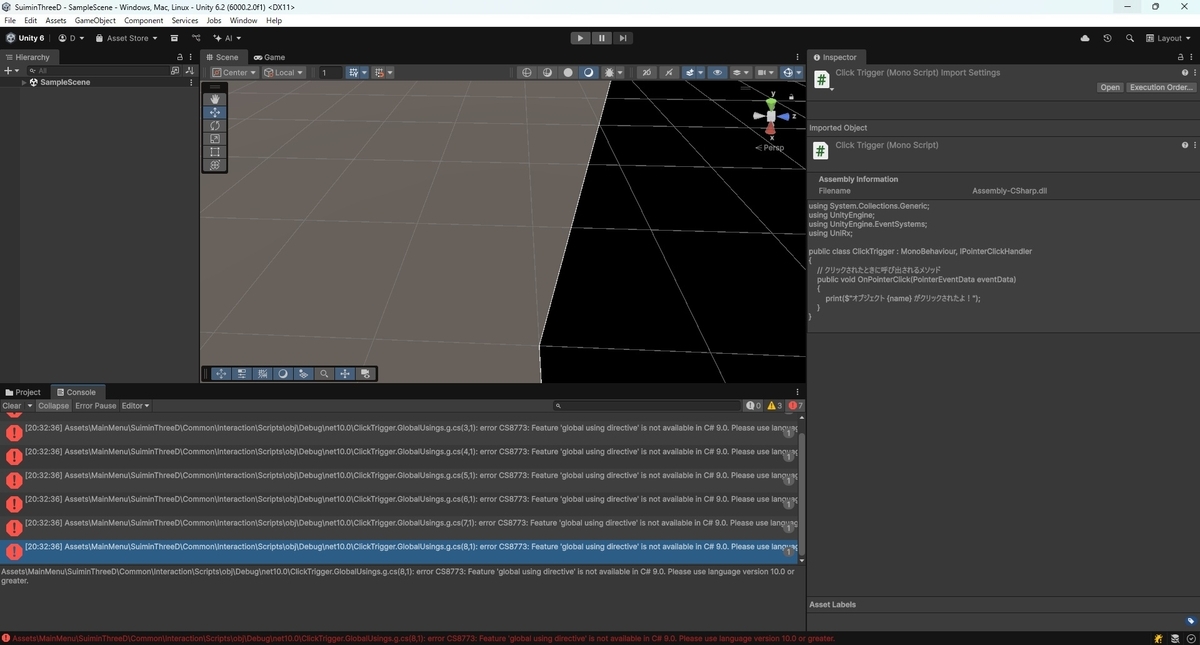Toggle Error Pause in Console
The height and width of the screenshot is (645, 1200).
click(96, 406)
